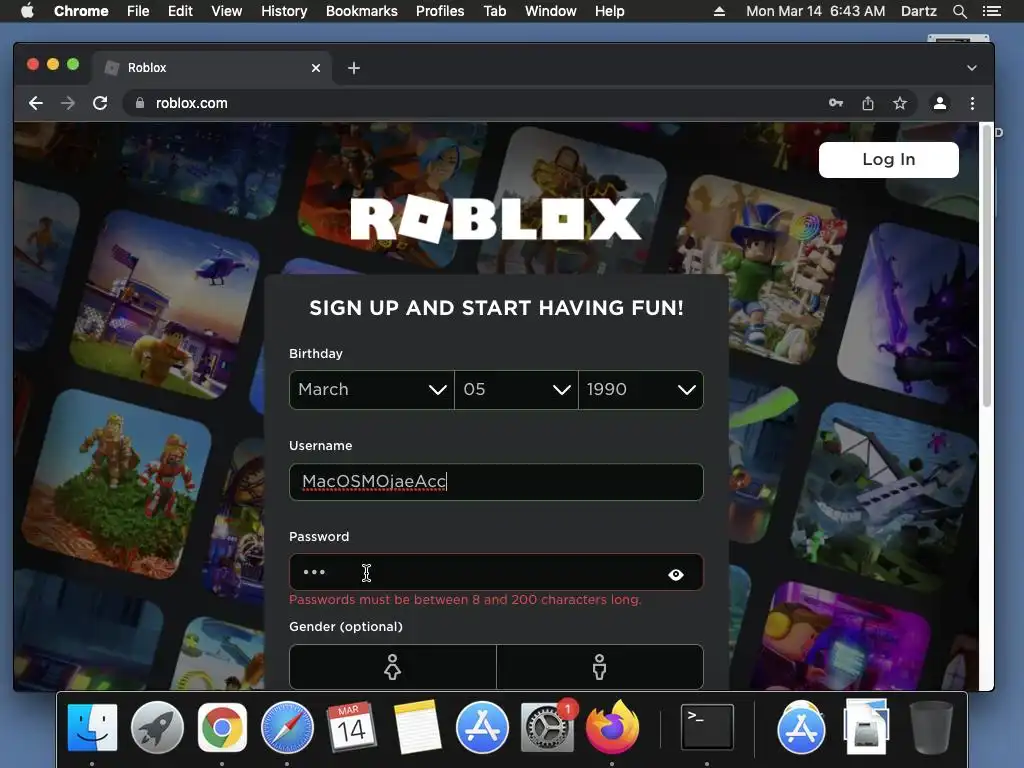Open Finder from the Dock
This screenshot has width=1024, height=768.
[92, 728]
